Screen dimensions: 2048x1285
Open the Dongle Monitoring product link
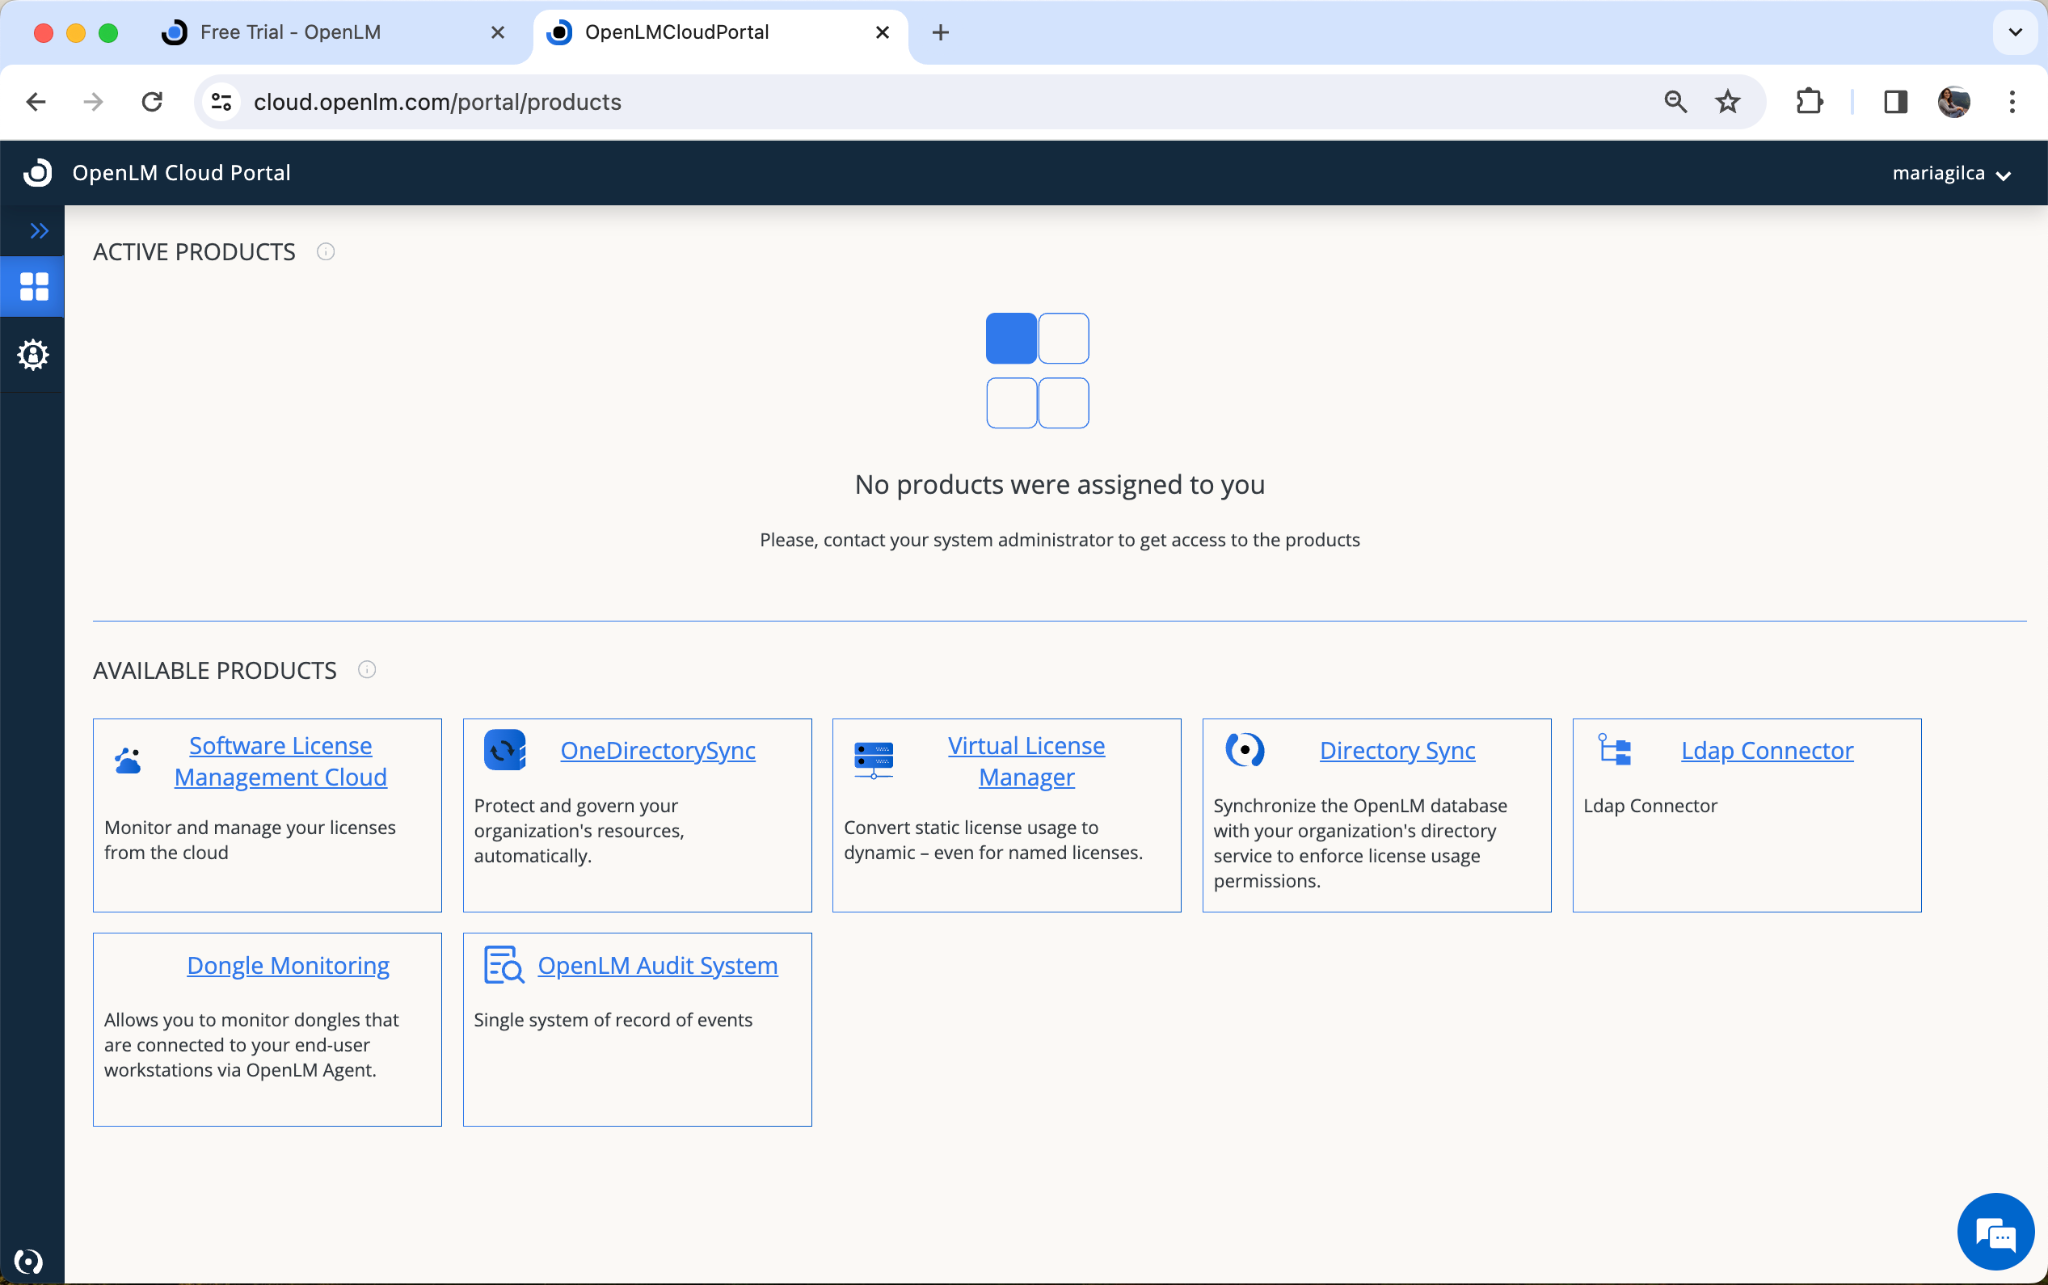pos(287,965)
